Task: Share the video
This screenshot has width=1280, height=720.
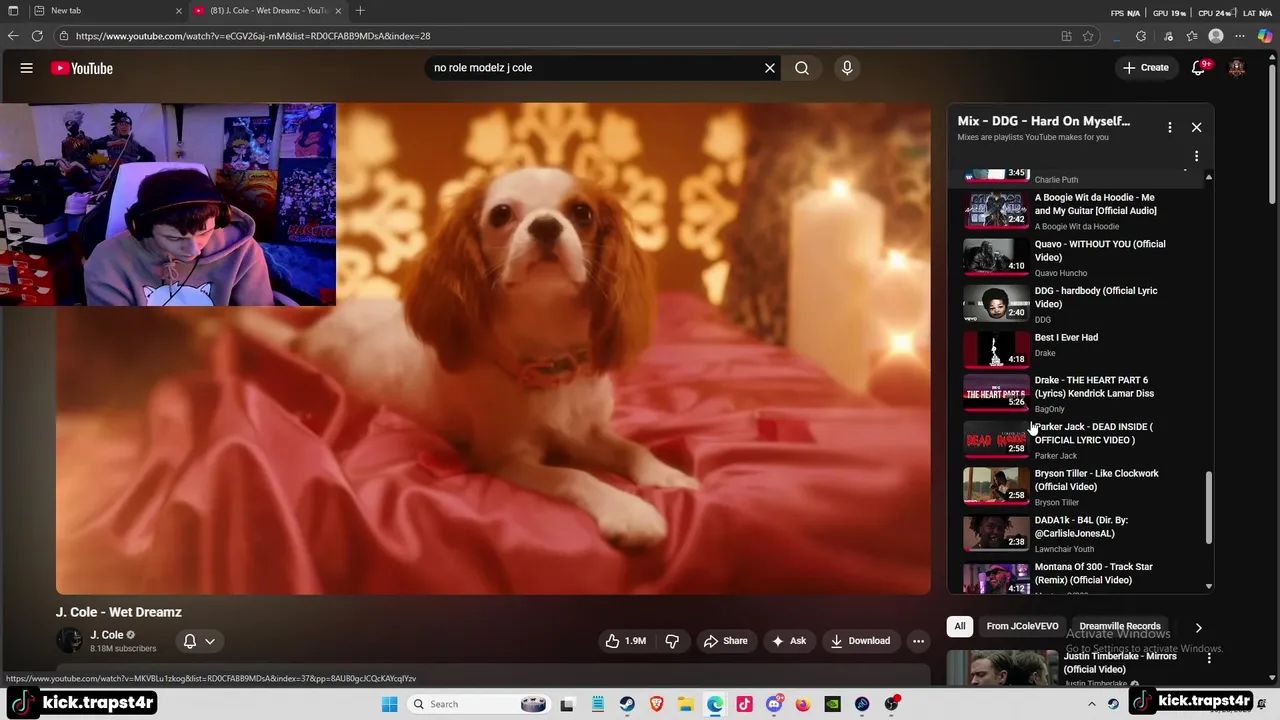Action: point(726,641)
